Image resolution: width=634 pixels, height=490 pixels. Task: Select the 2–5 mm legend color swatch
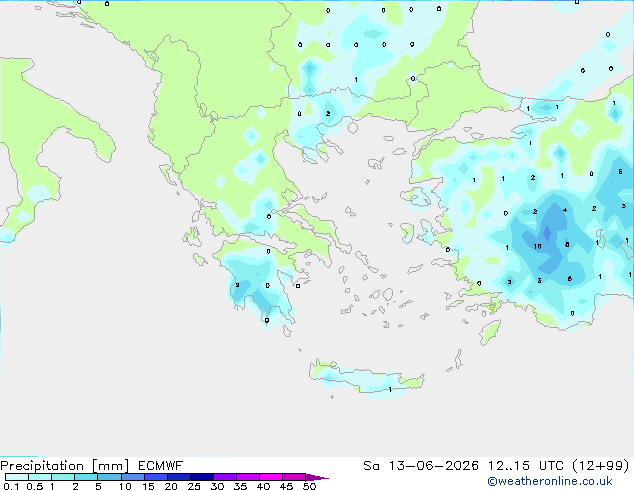click(x=86, y=477)
